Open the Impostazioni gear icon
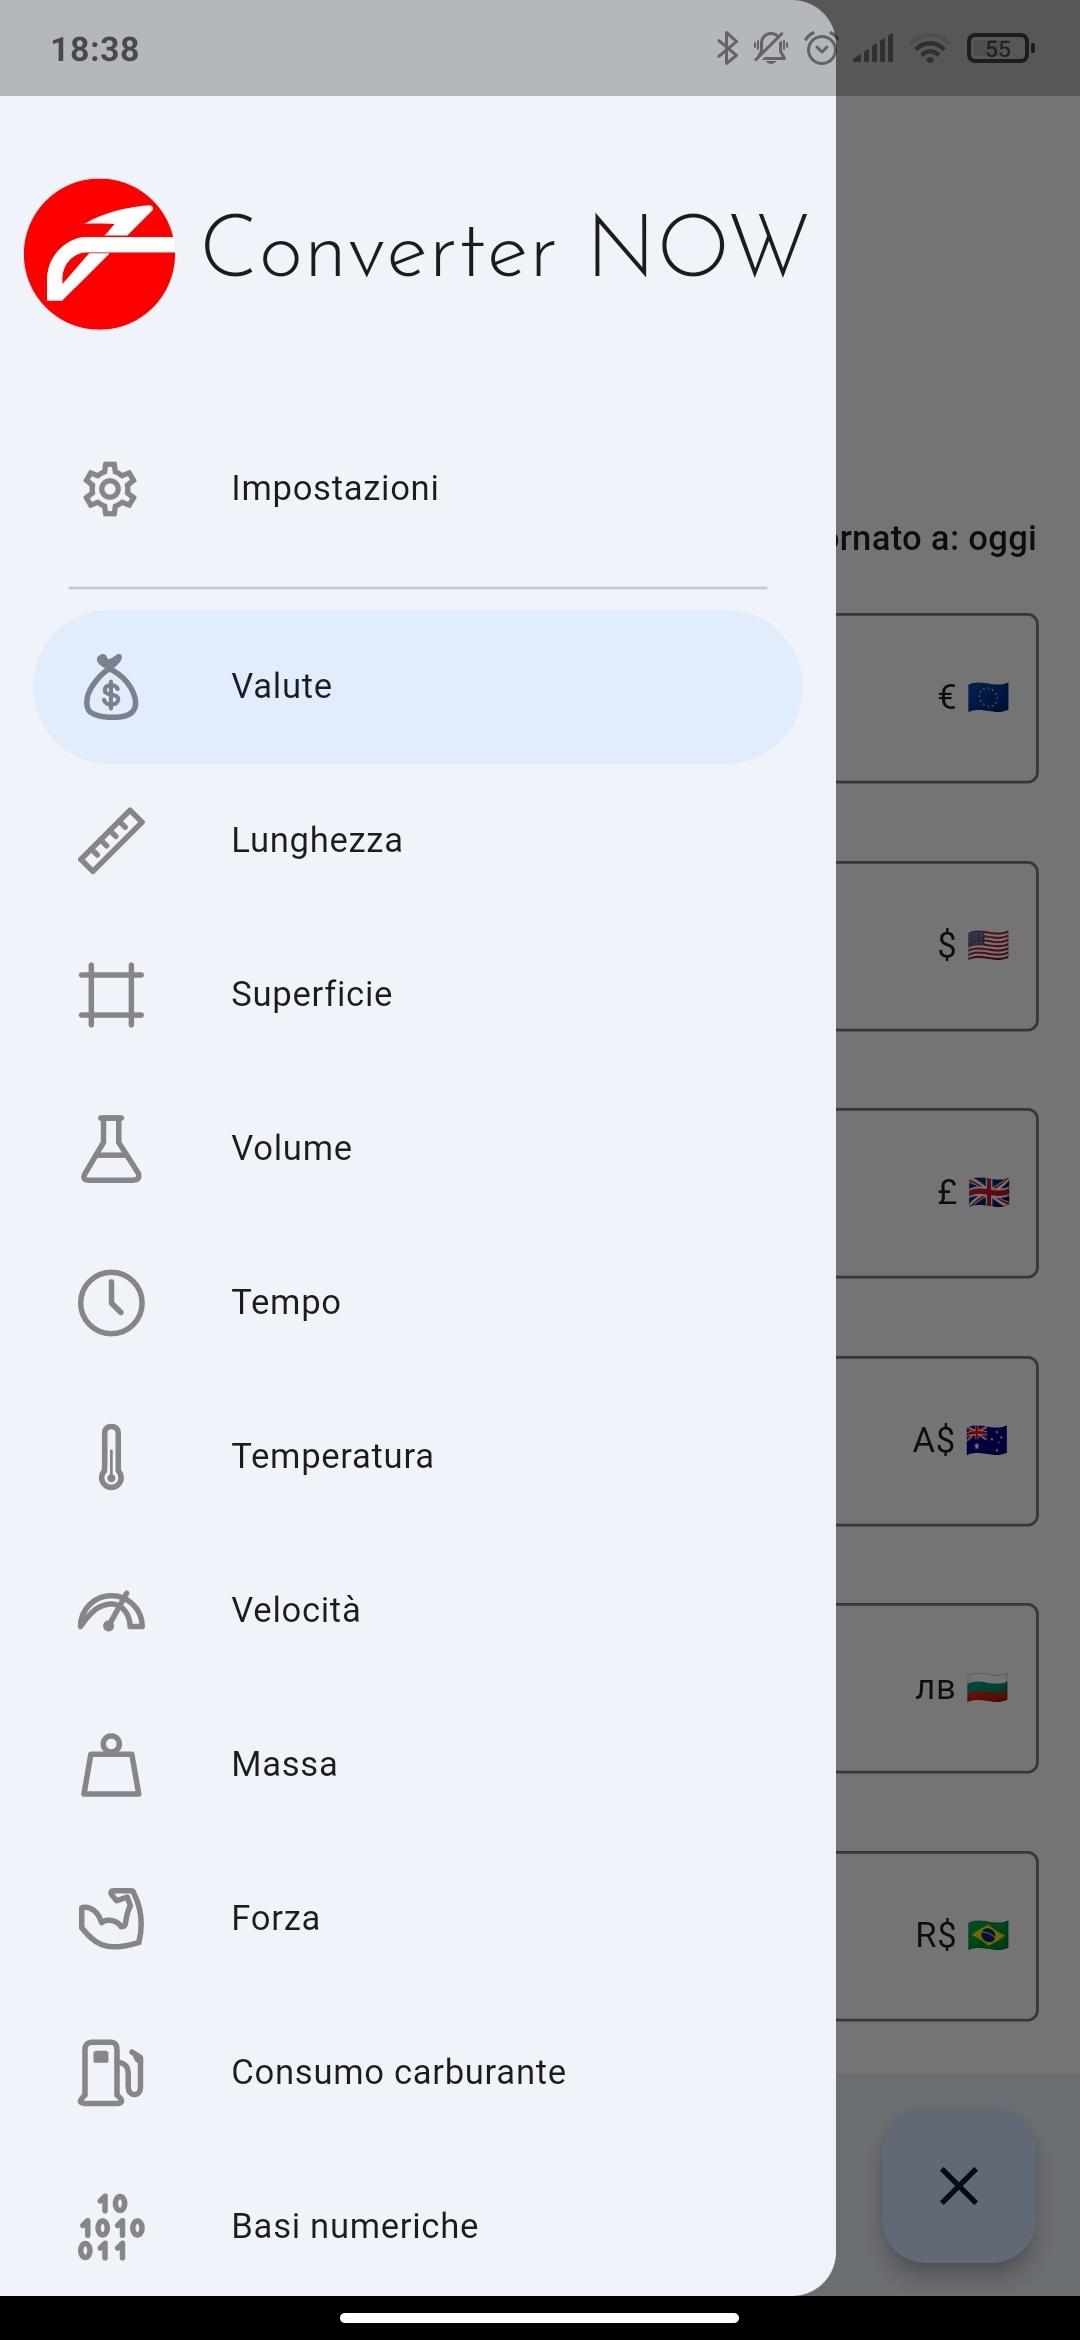1080x2340 pixels. pyautogui.click(x=110, y=489)
